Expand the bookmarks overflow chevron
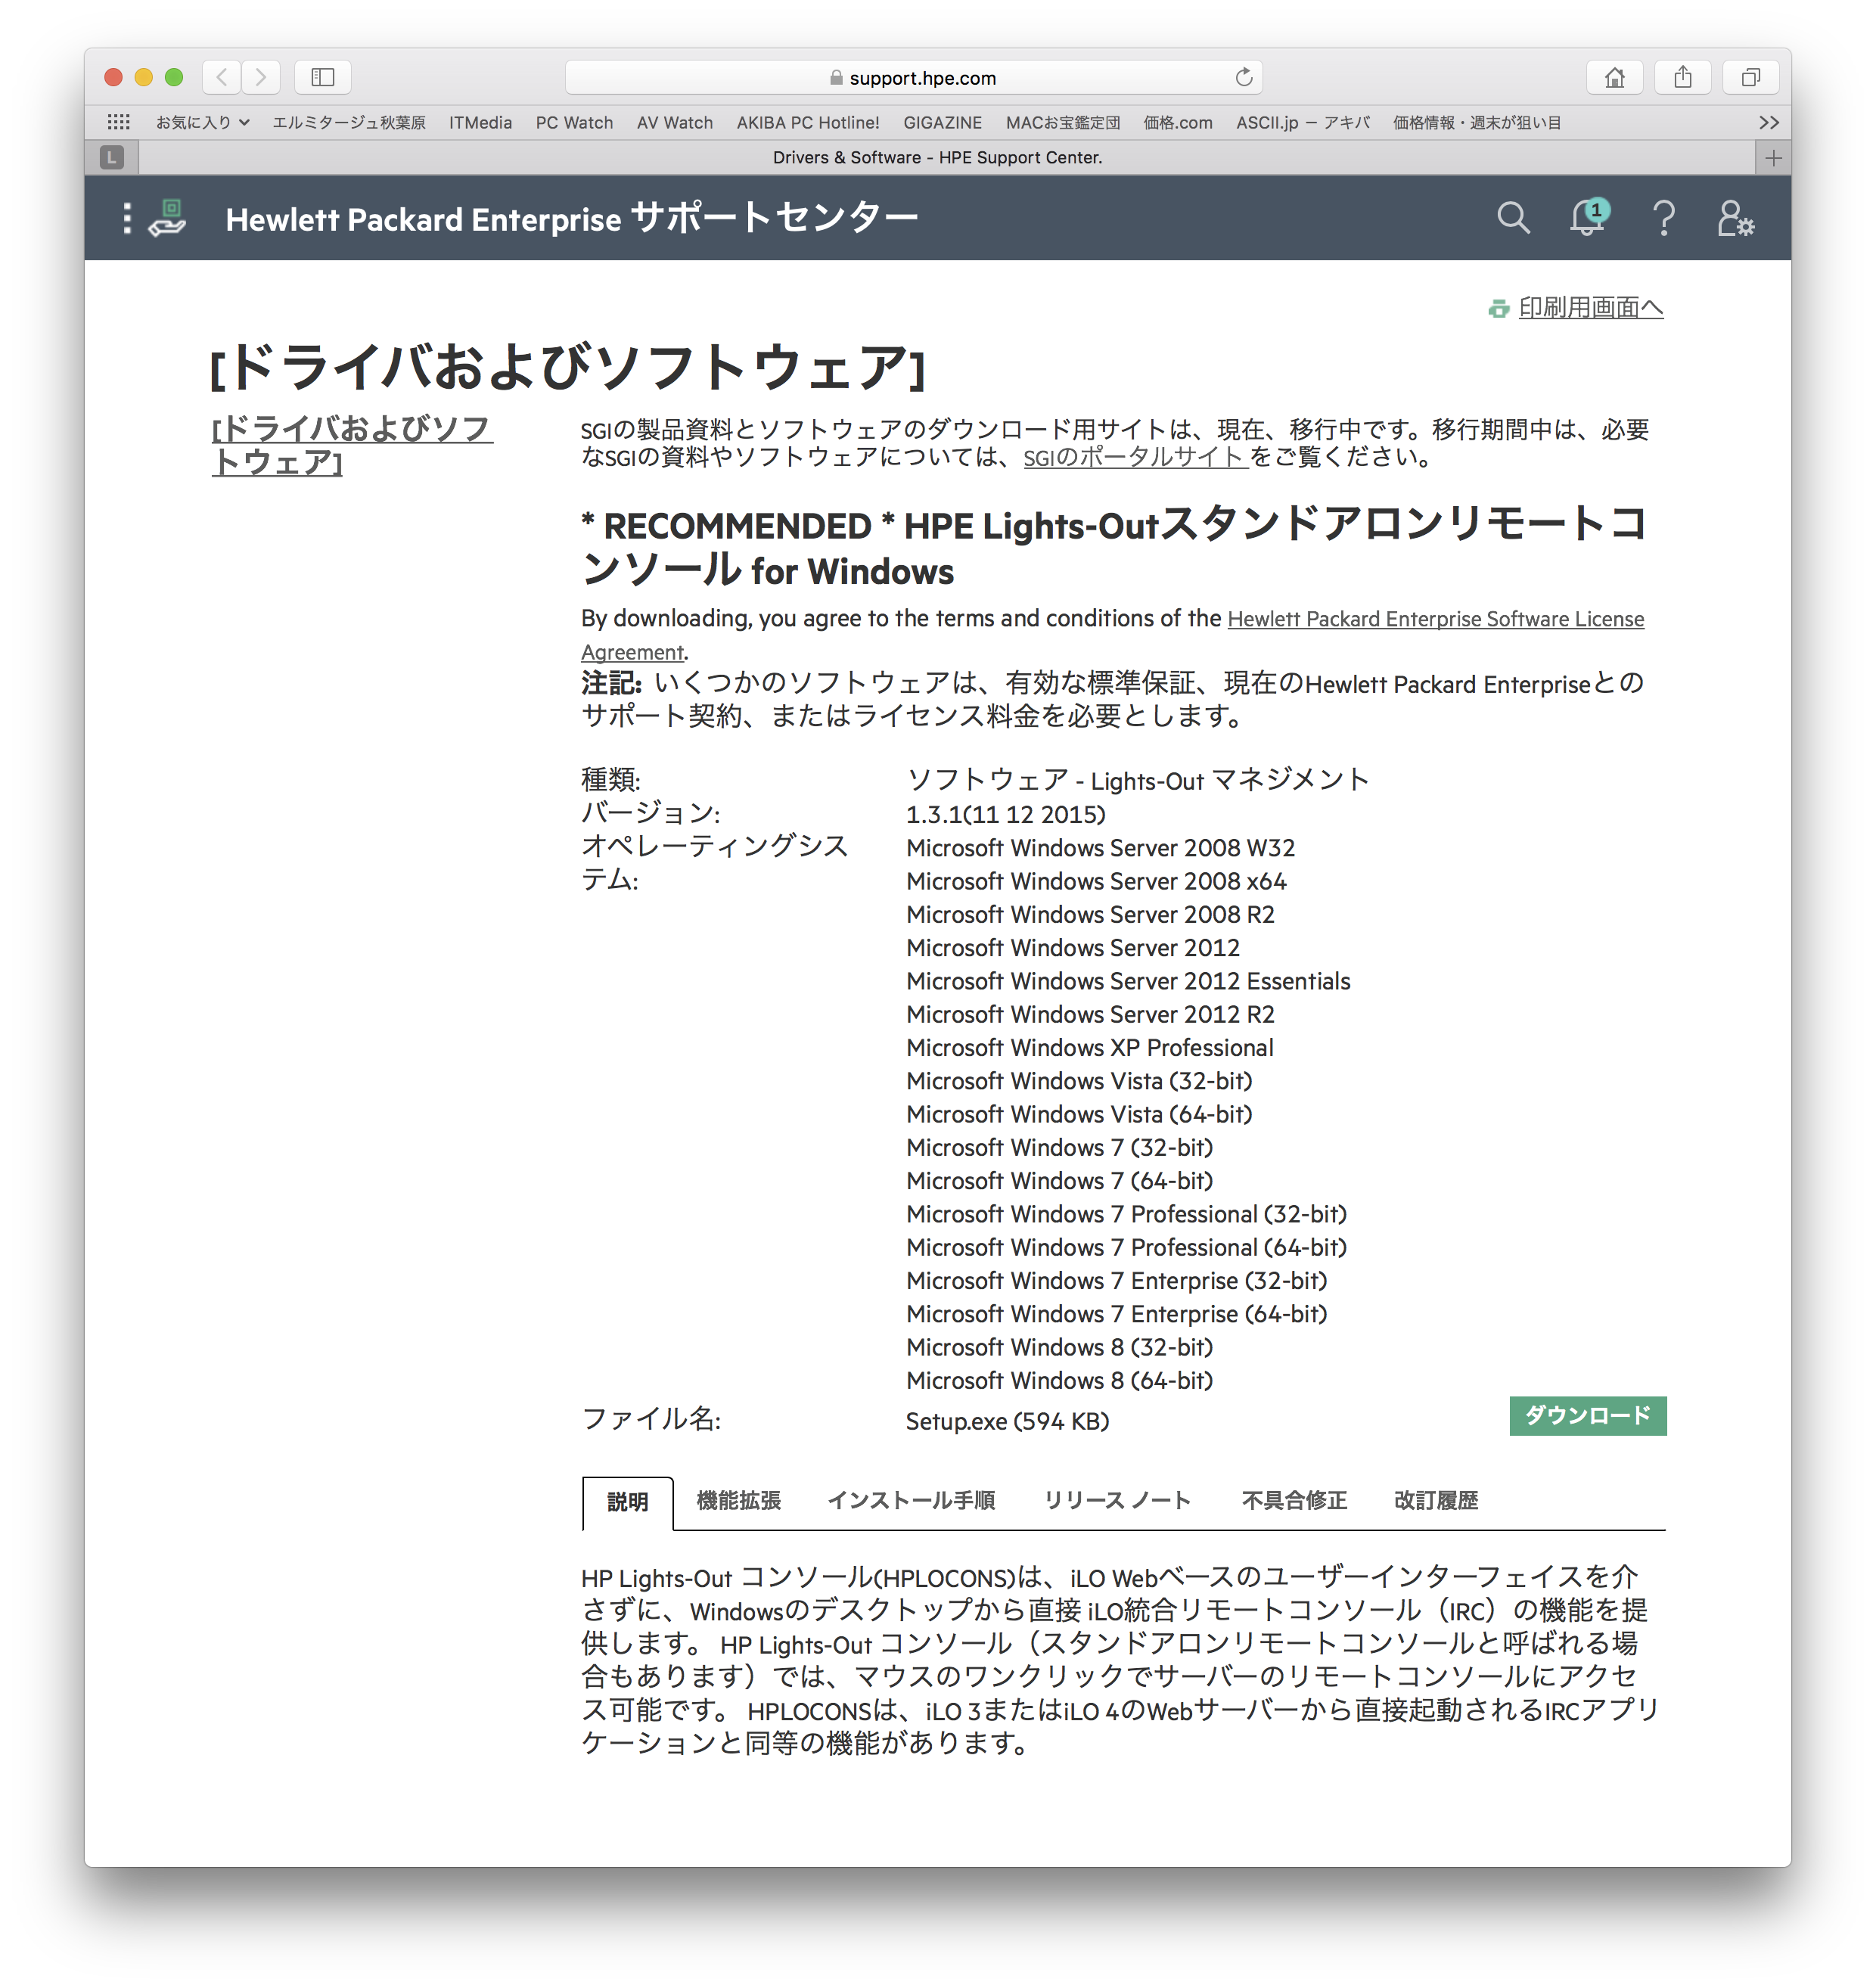The image size is (1876, 1988). pos(1768,122)
